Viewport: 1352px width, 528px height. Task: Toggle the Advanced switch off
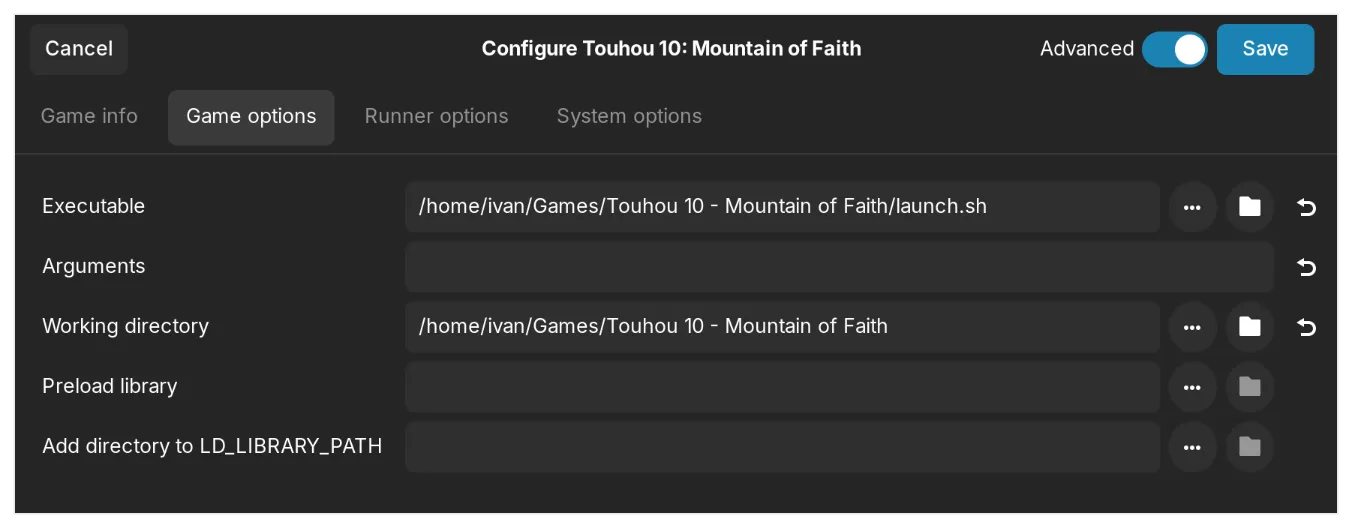point(1174,49)
